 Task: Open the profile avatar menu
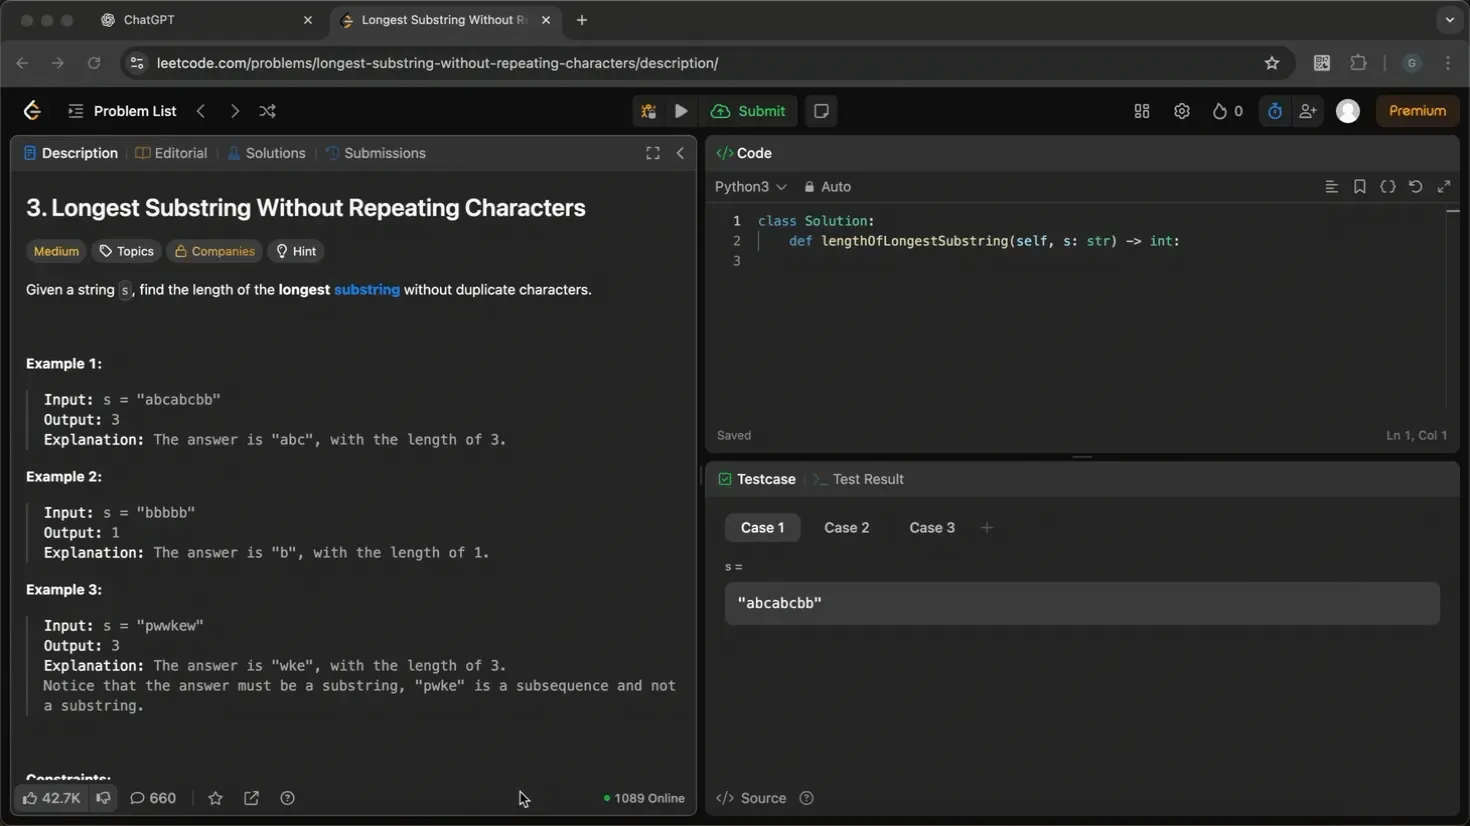[1348, 111]
